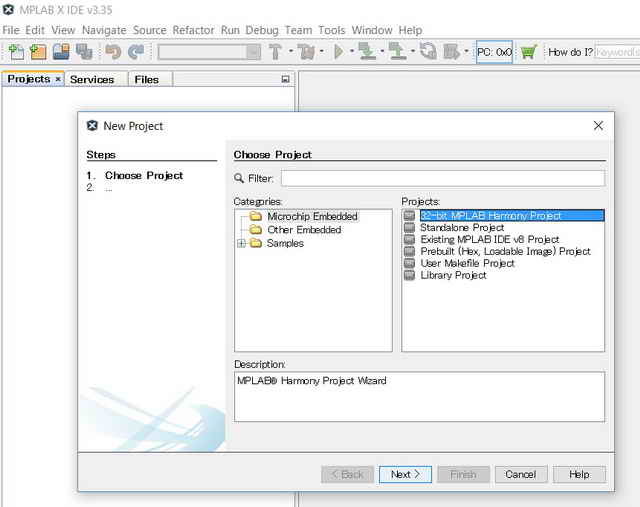Open the project configuration combo box
The height and width of the screenshot is (507, 640).
pos(209,52)
